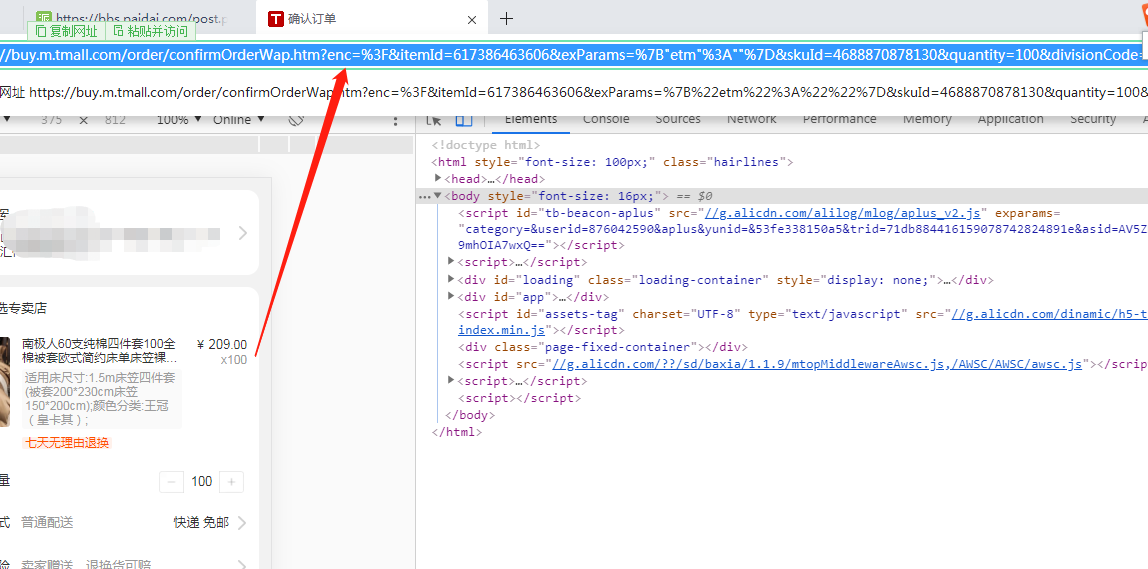Select the closing </html> tag row
This screenshot has width=1148, height=569.
point(457,432)
